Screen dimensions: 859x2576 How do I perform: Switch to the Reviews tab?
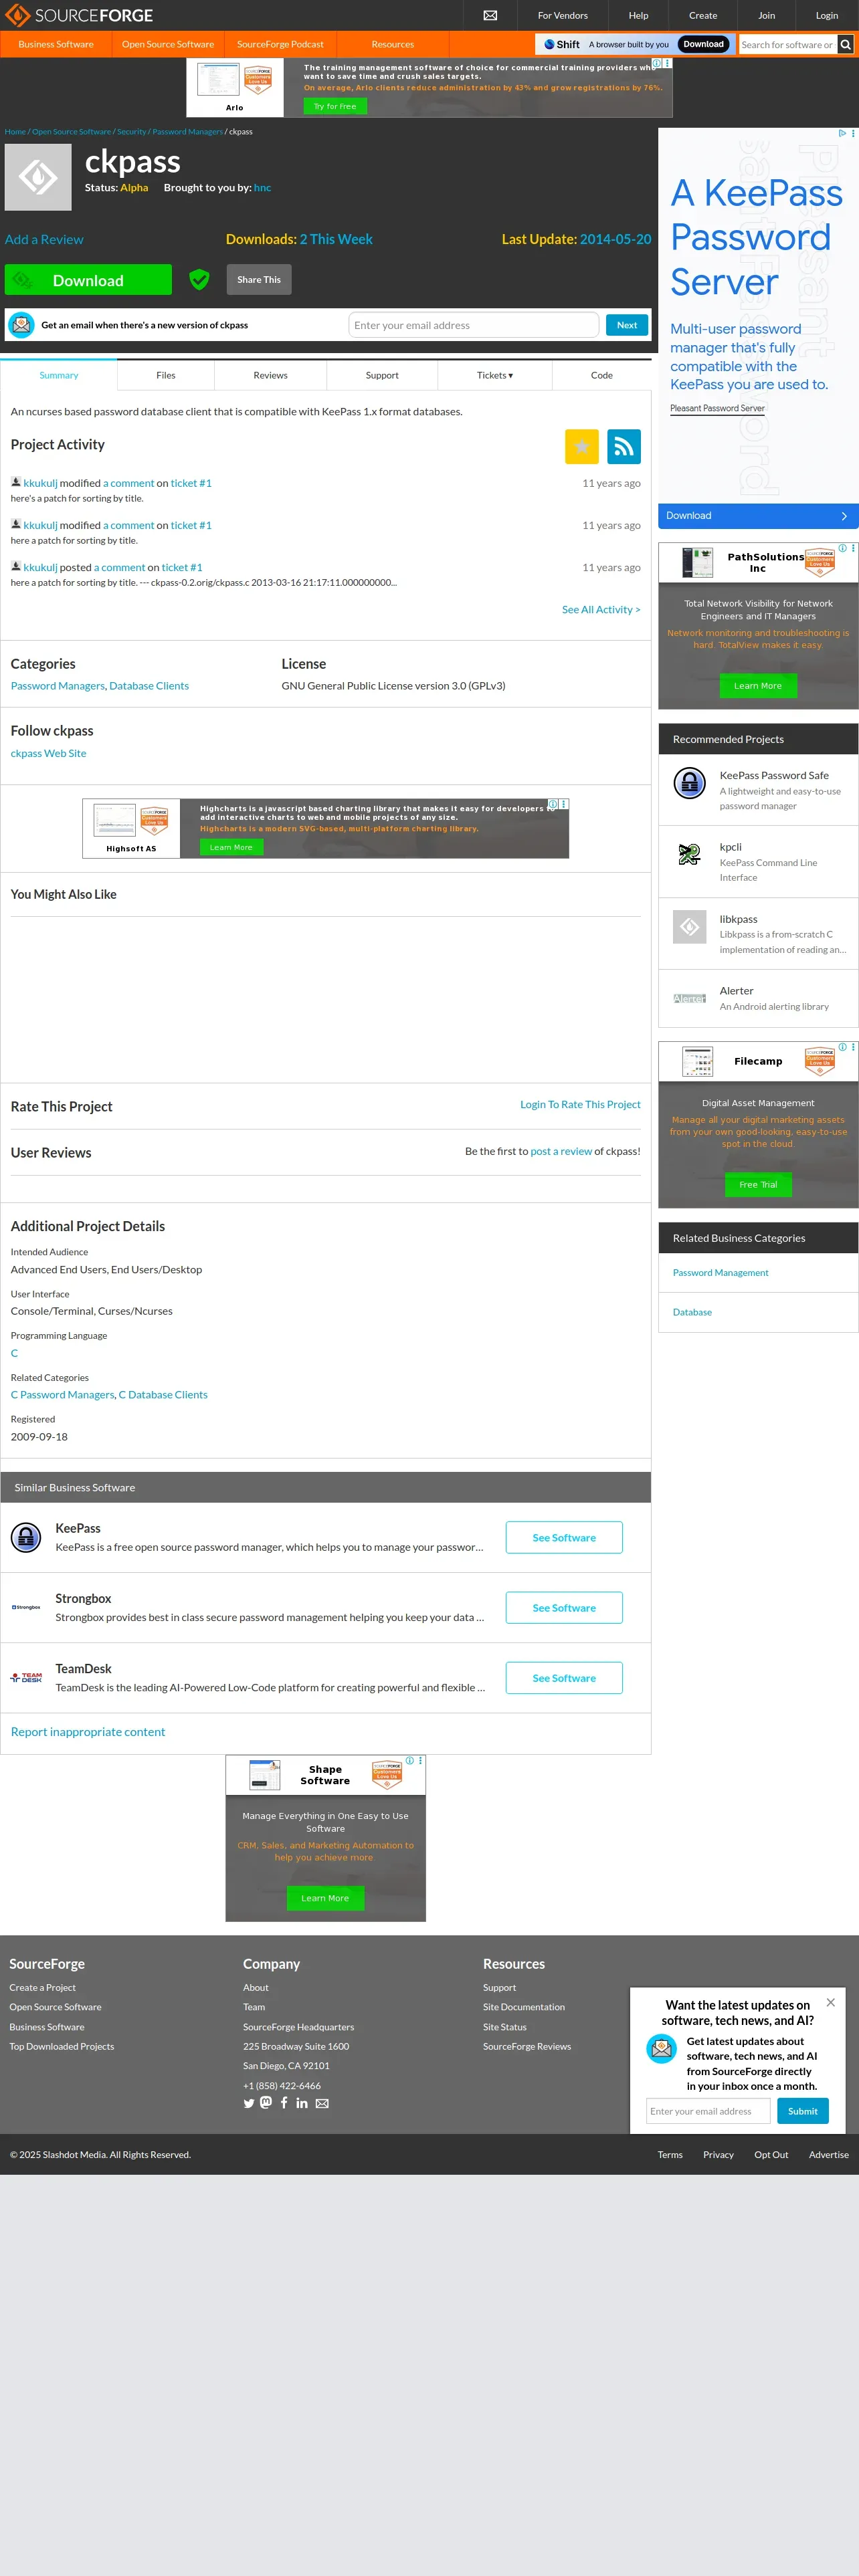(x=270, y=375)
